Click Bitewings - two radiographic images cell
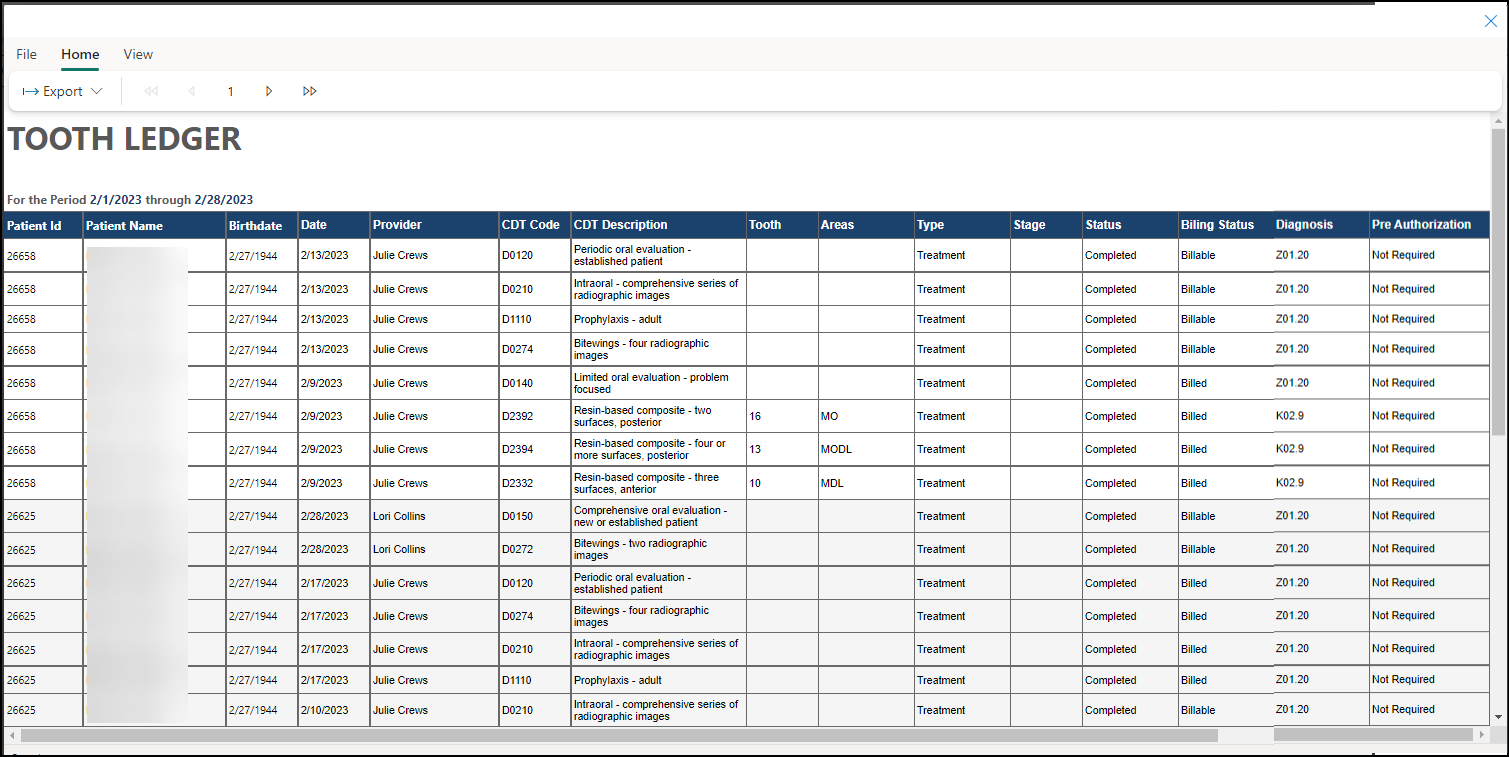 coord(659,549)
